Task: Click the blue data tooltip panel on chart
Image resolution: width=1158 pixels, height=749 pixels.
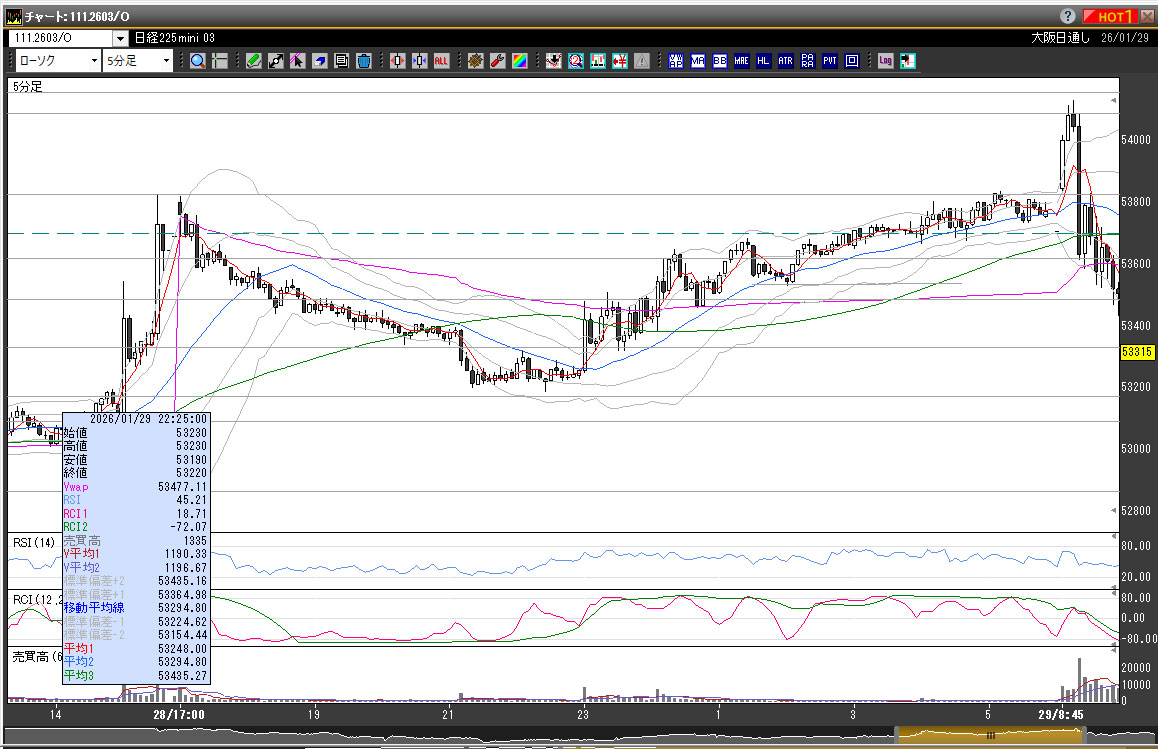Action: 136,548
